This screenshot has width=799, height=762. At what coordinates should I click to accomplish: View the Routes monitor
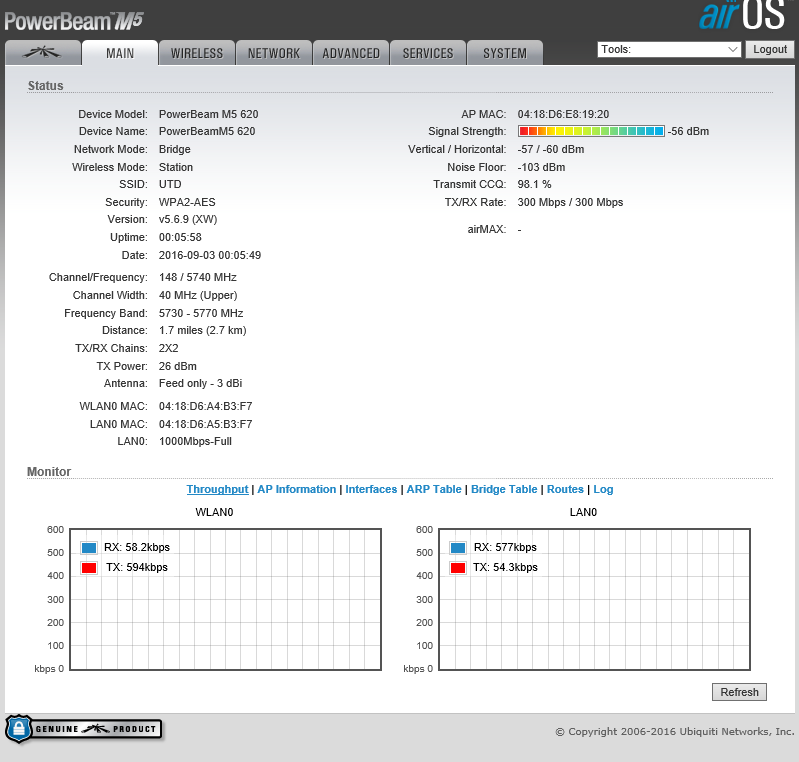(x=565, y=489)
